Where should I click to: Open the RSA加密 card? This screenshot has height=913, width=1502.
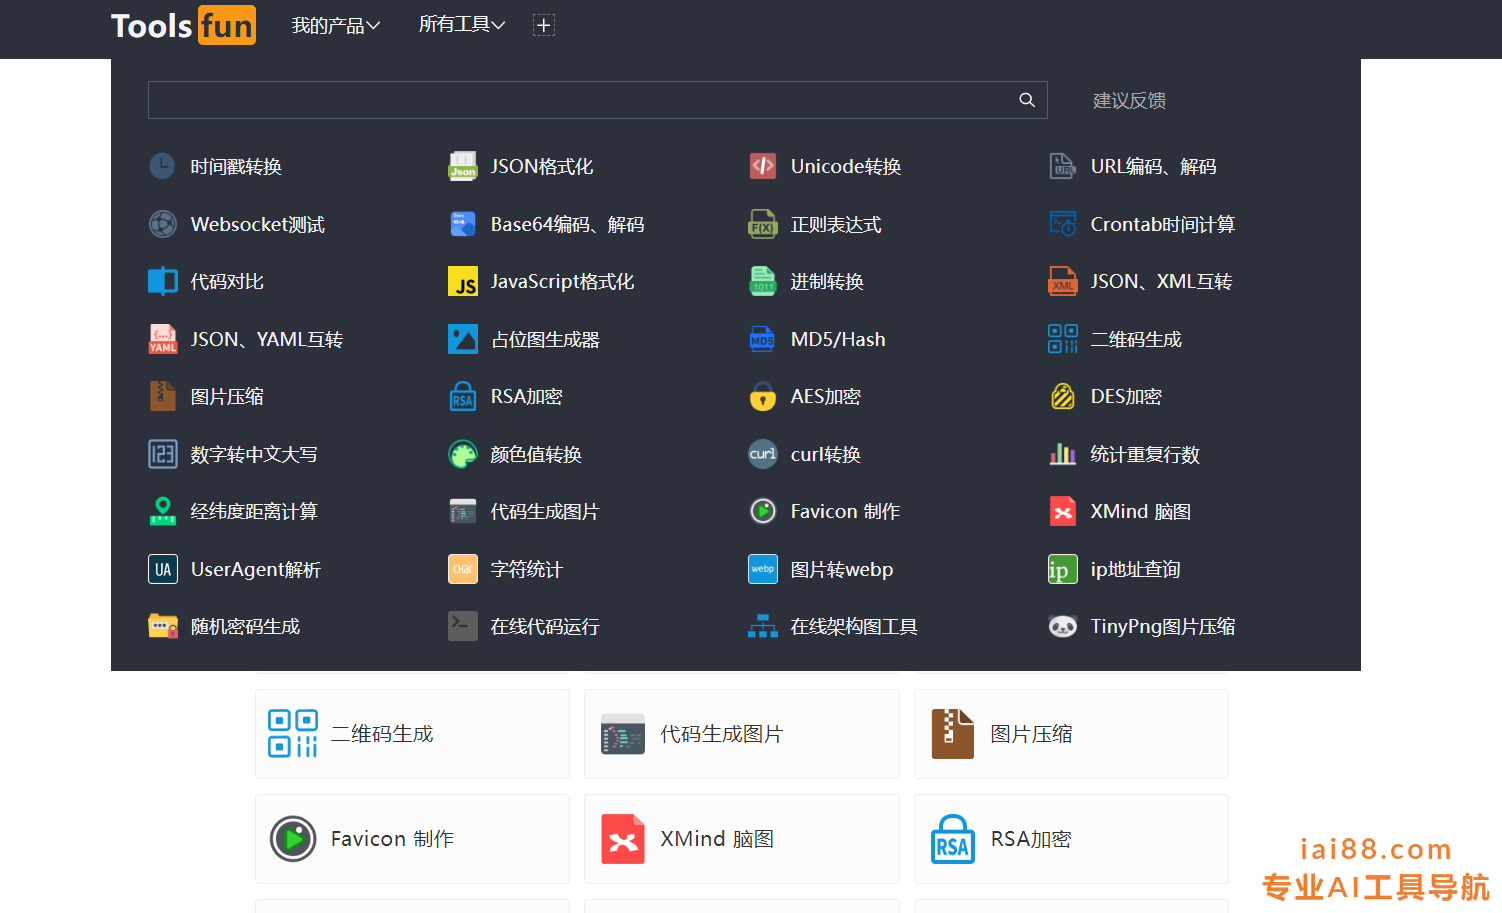[x=1071, y=839]
